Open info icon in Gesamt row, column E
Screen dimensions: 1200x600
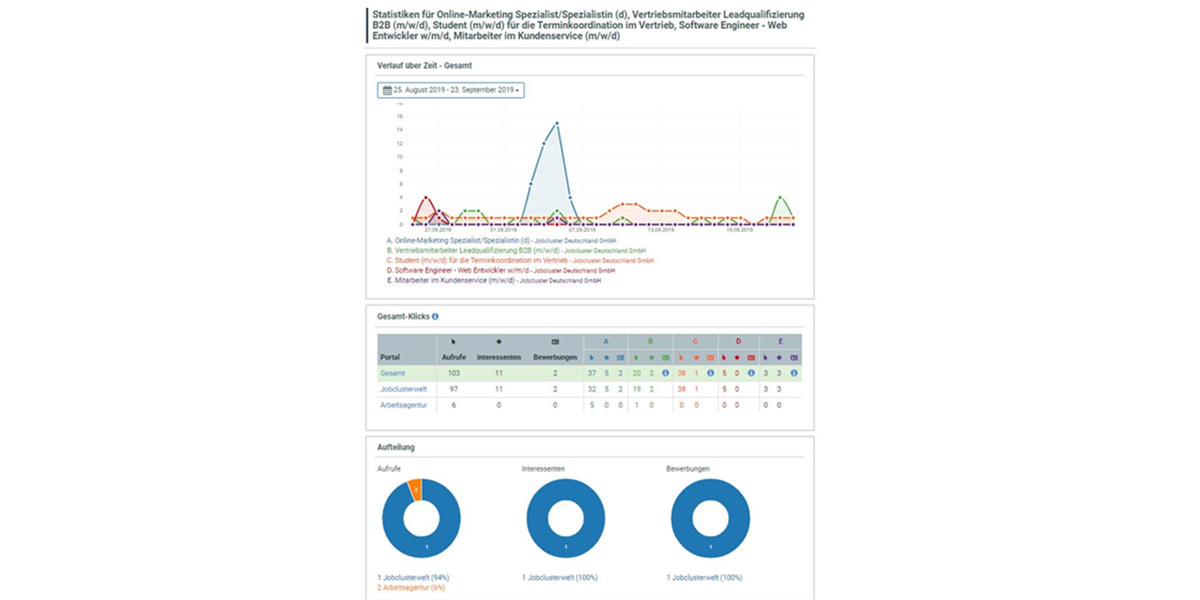[794, 373]
